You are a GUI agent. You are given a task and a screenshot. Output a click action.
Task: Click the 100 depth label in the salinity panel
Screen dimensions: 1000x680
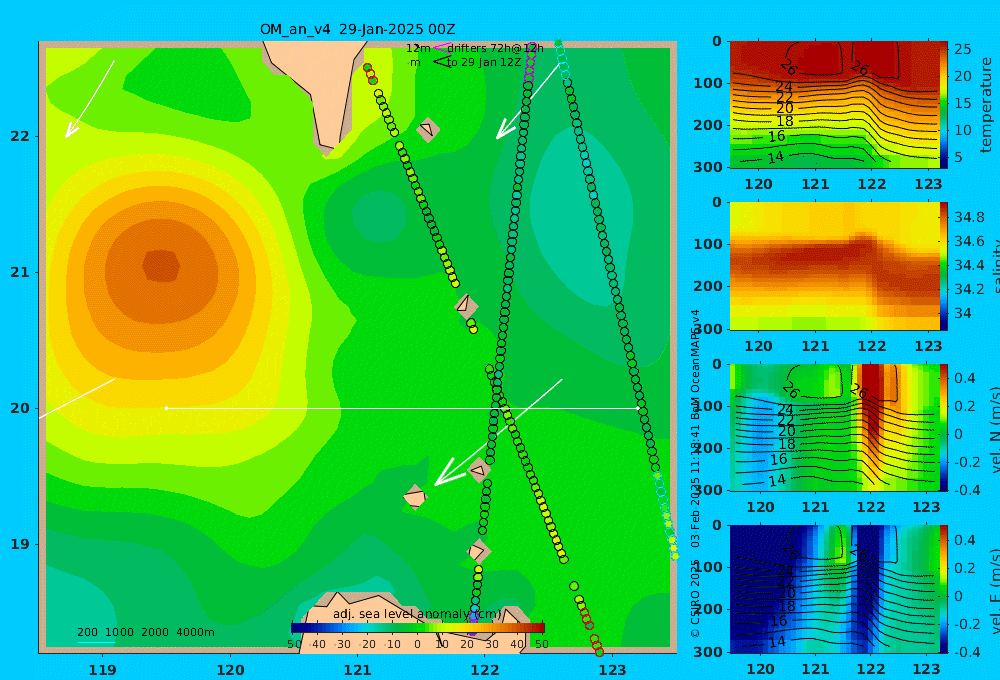[707, 244]
